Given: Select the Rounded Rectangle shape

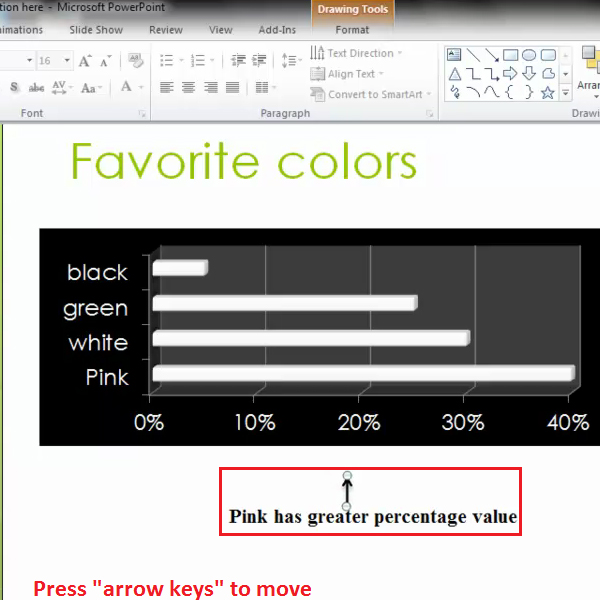Looking at the screenshot, I should (548, 55).
